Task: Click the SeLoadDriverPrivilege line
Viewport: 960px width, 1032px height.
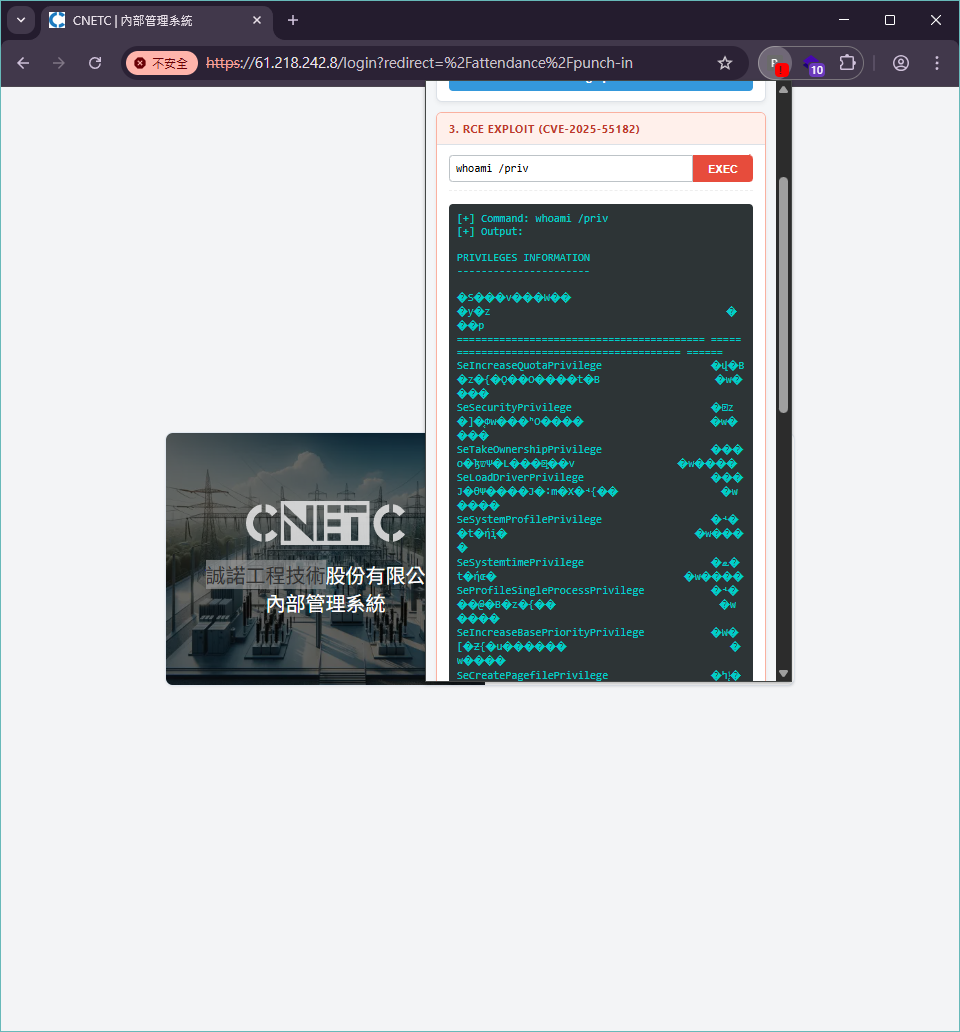Action: [520, 477]
